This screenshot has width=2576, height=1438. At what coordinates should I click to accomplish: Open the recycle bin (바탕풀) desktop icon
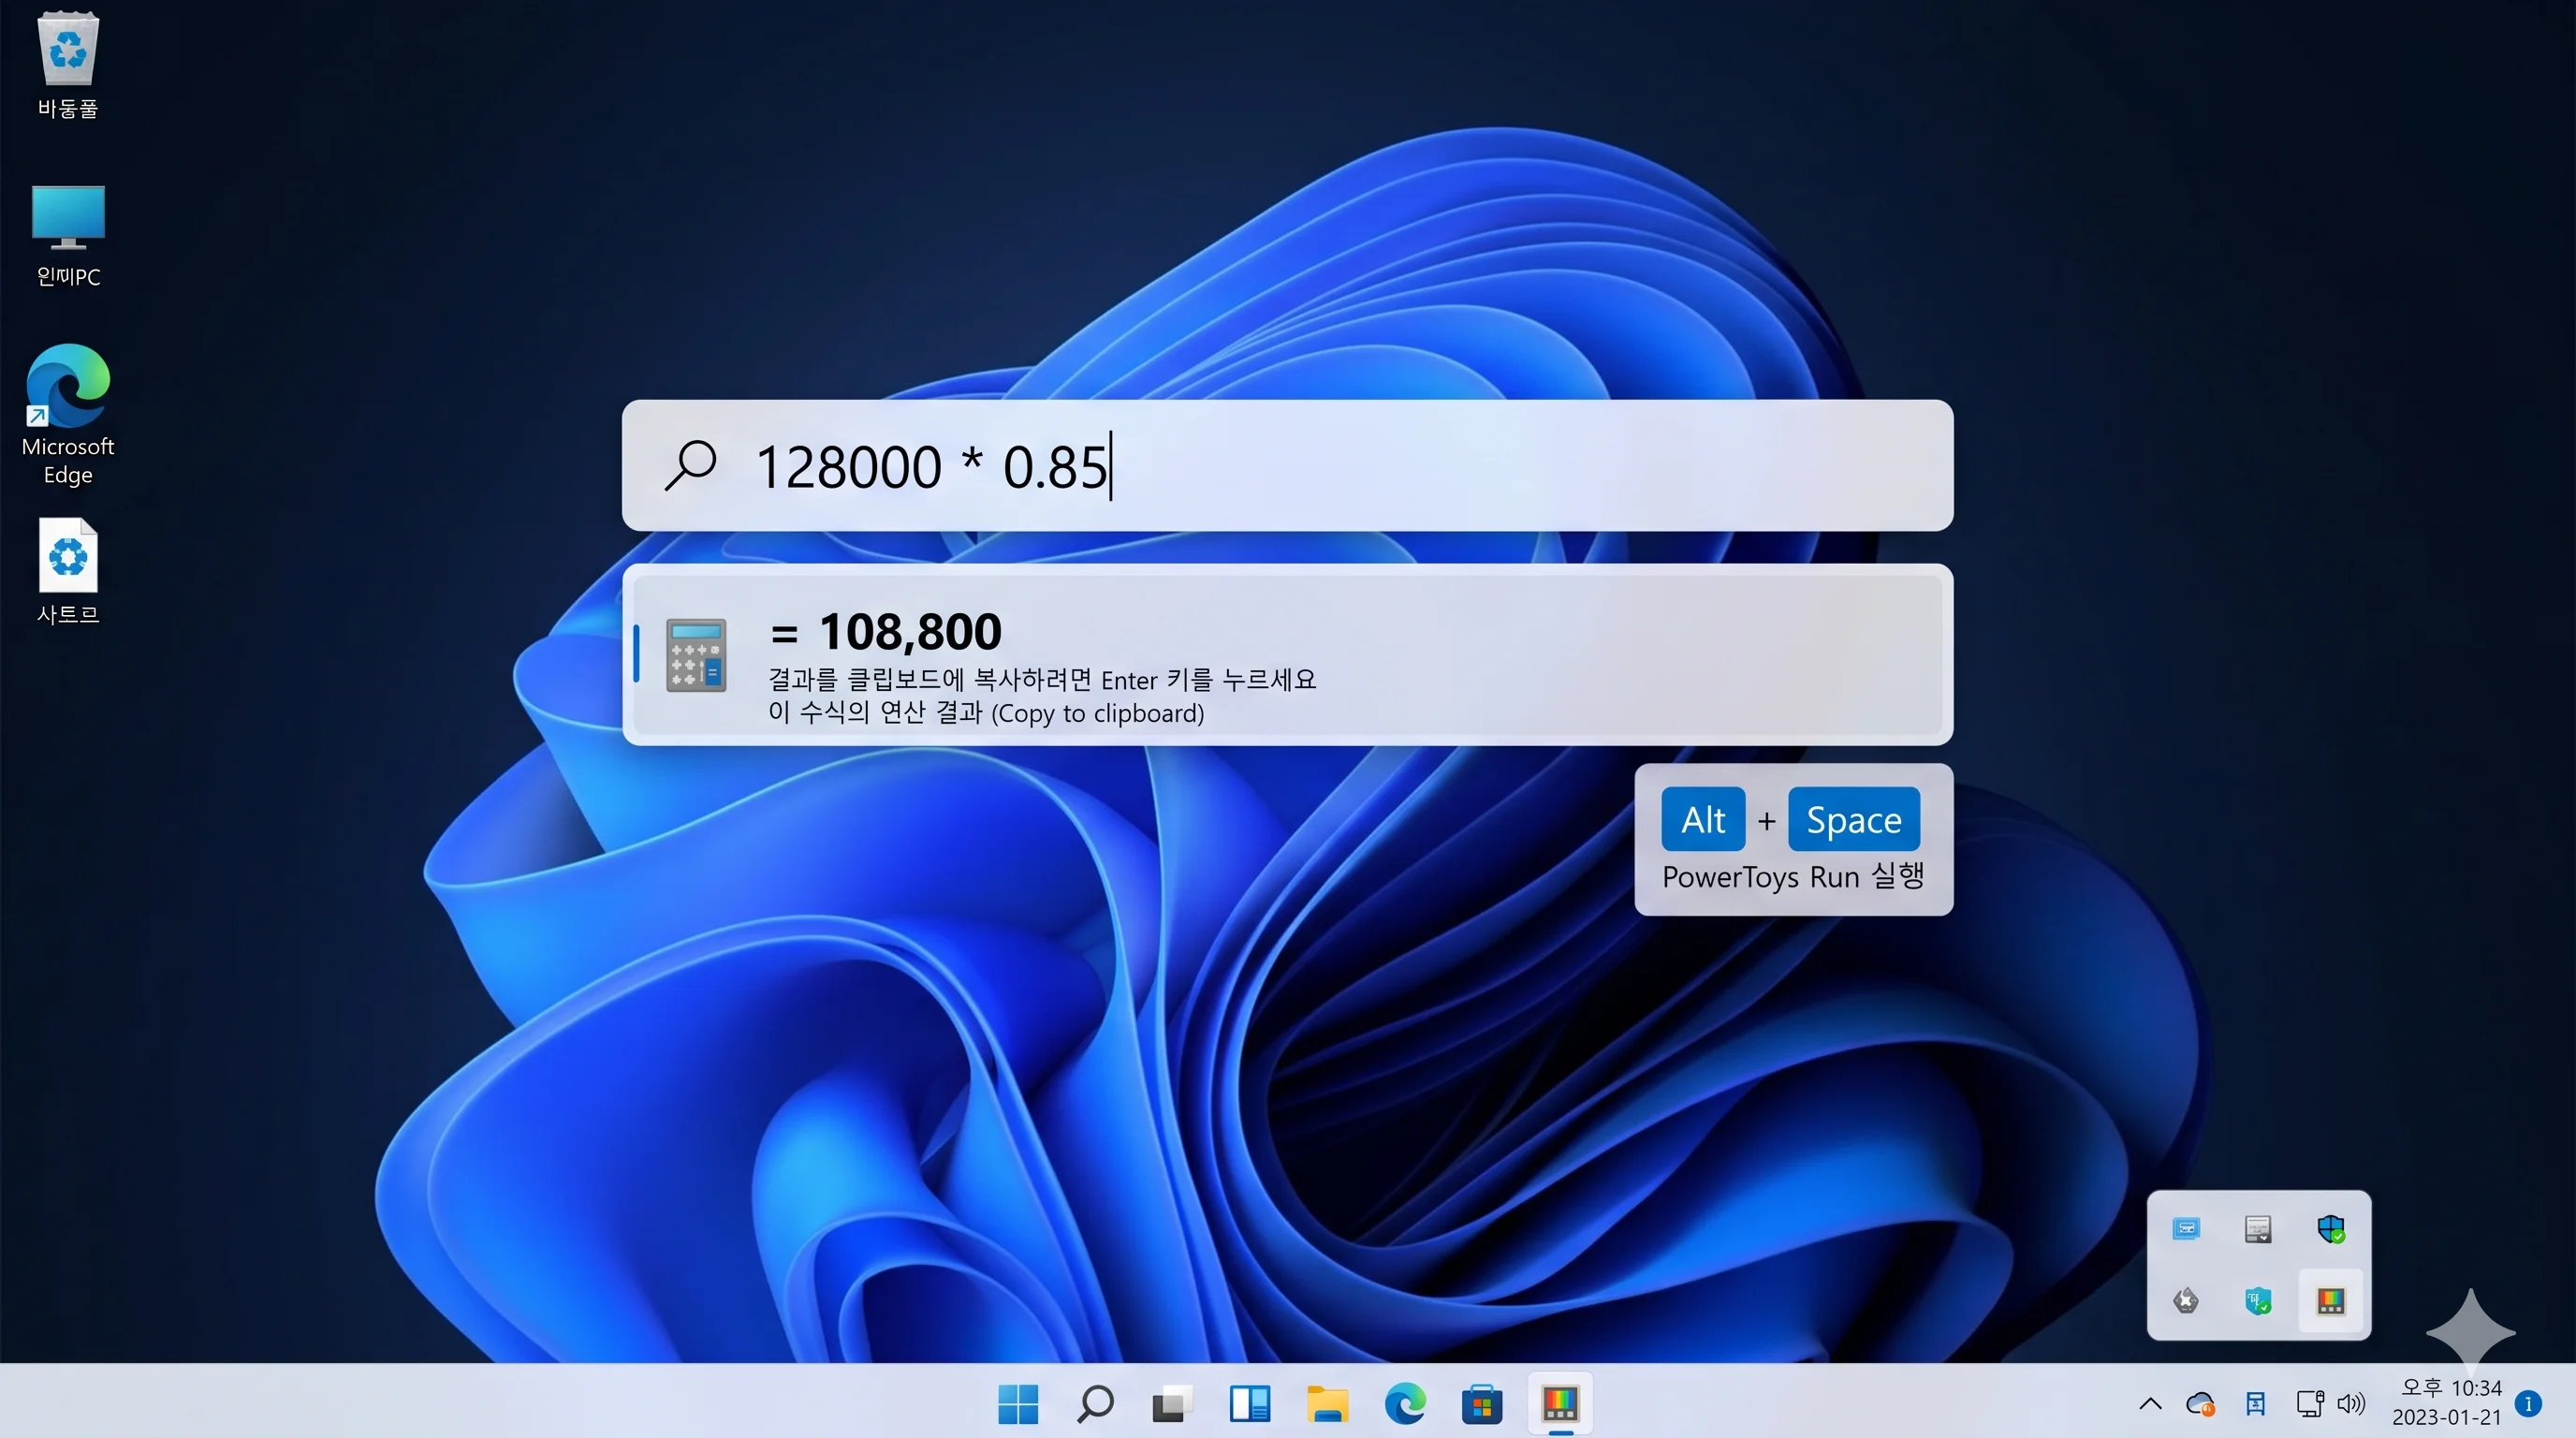point(68,64)
